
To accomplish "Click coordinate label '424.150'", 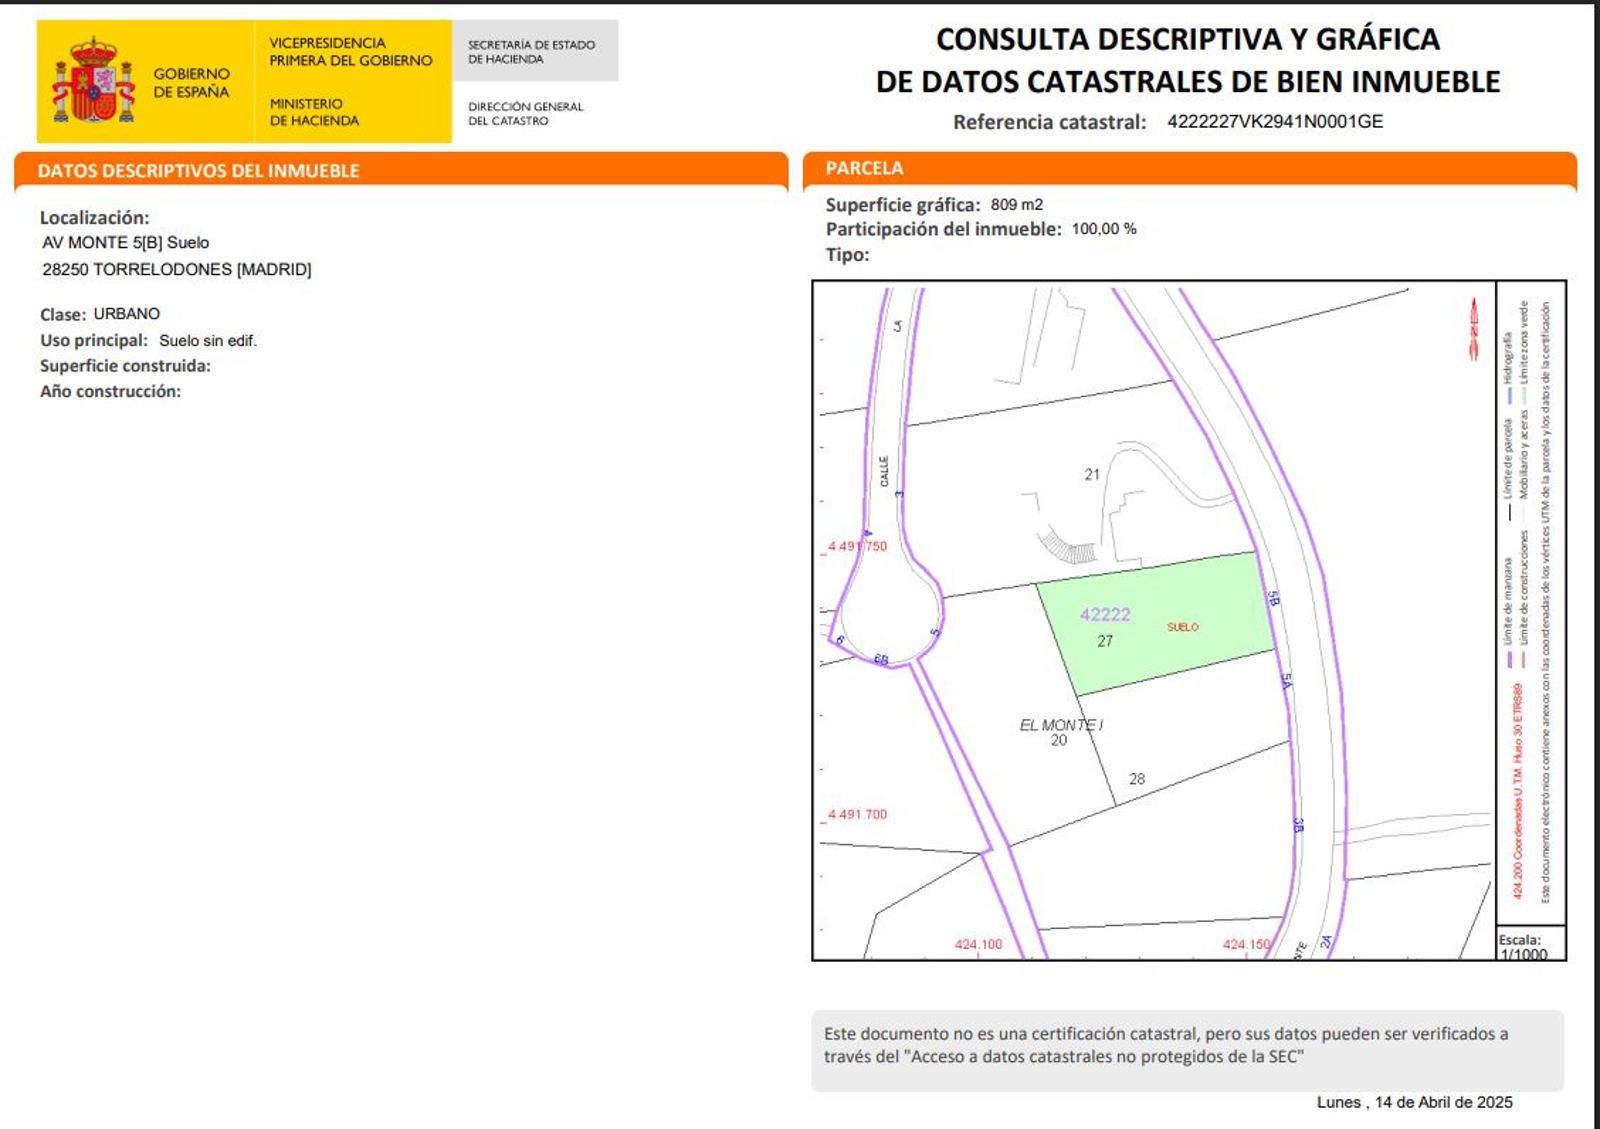I will point(1246,944).
